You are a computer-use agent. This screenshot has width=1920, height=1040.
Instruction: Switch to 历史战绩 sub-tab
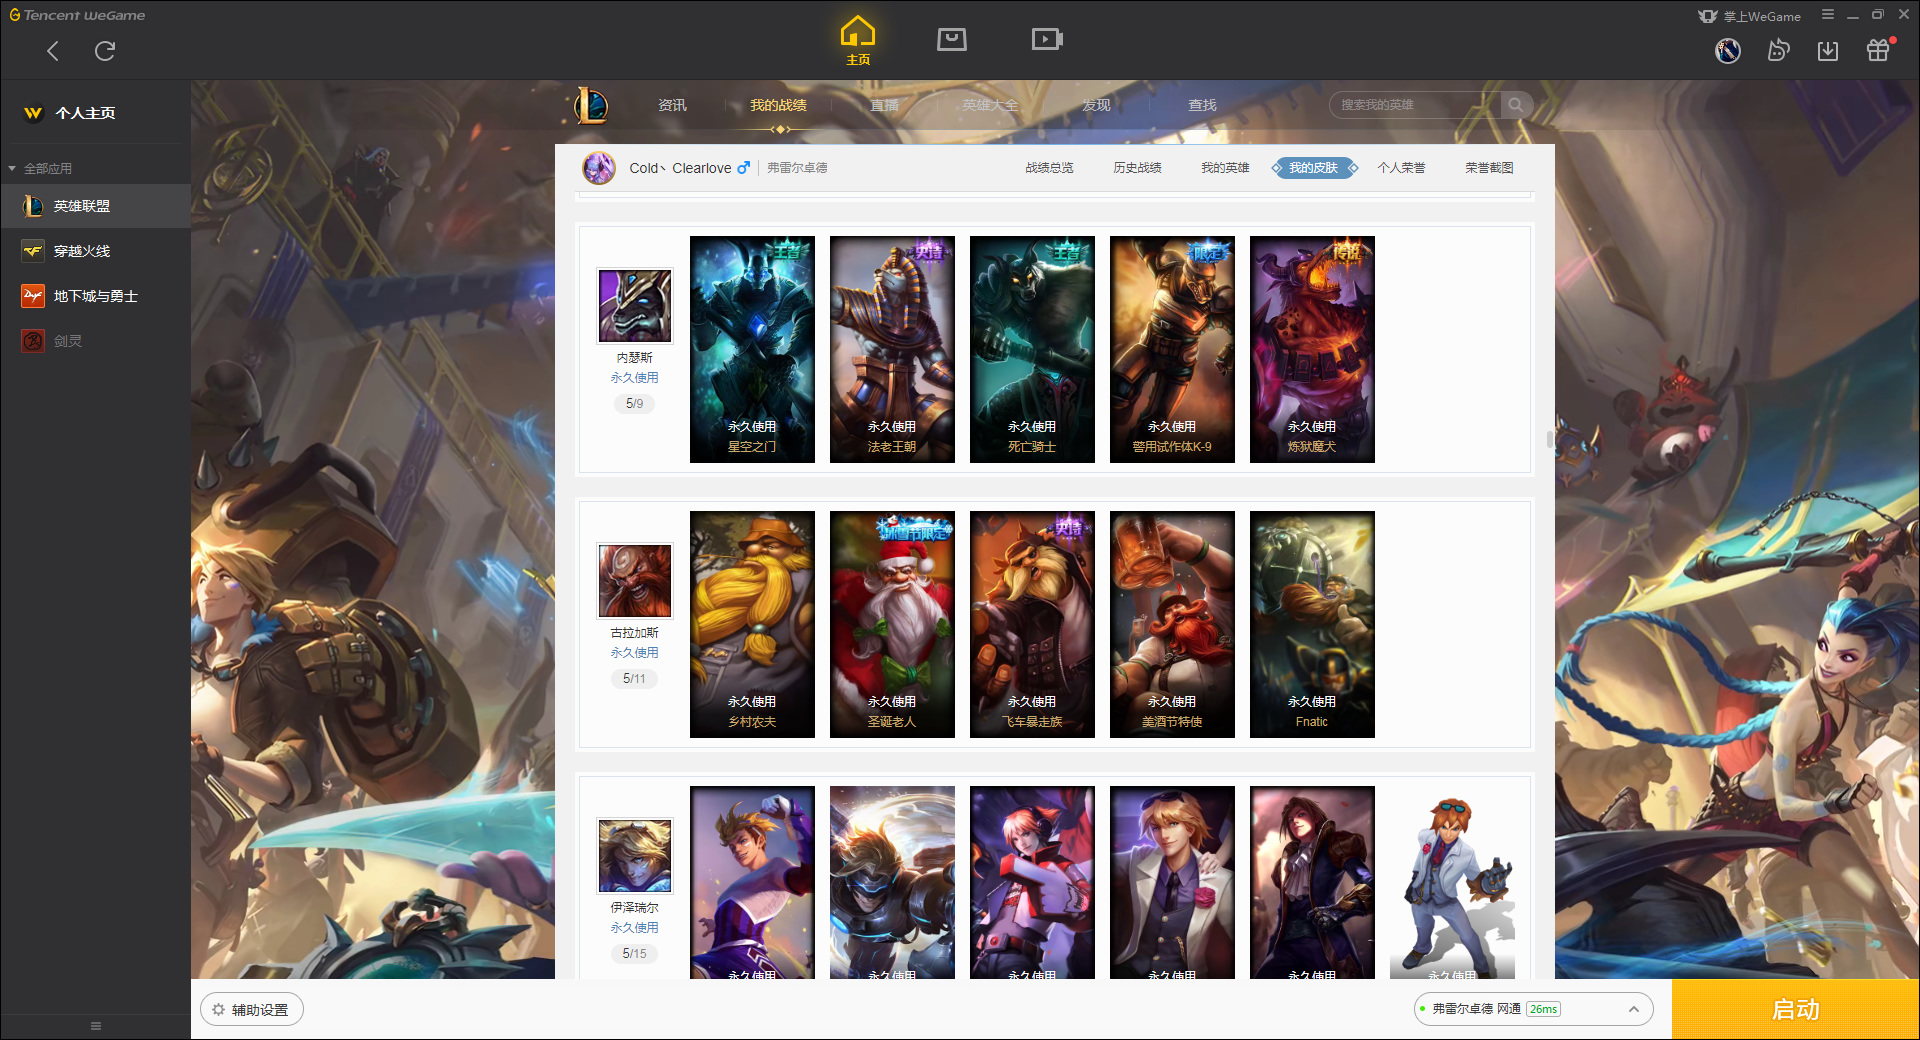click(x=1137, y=168)
